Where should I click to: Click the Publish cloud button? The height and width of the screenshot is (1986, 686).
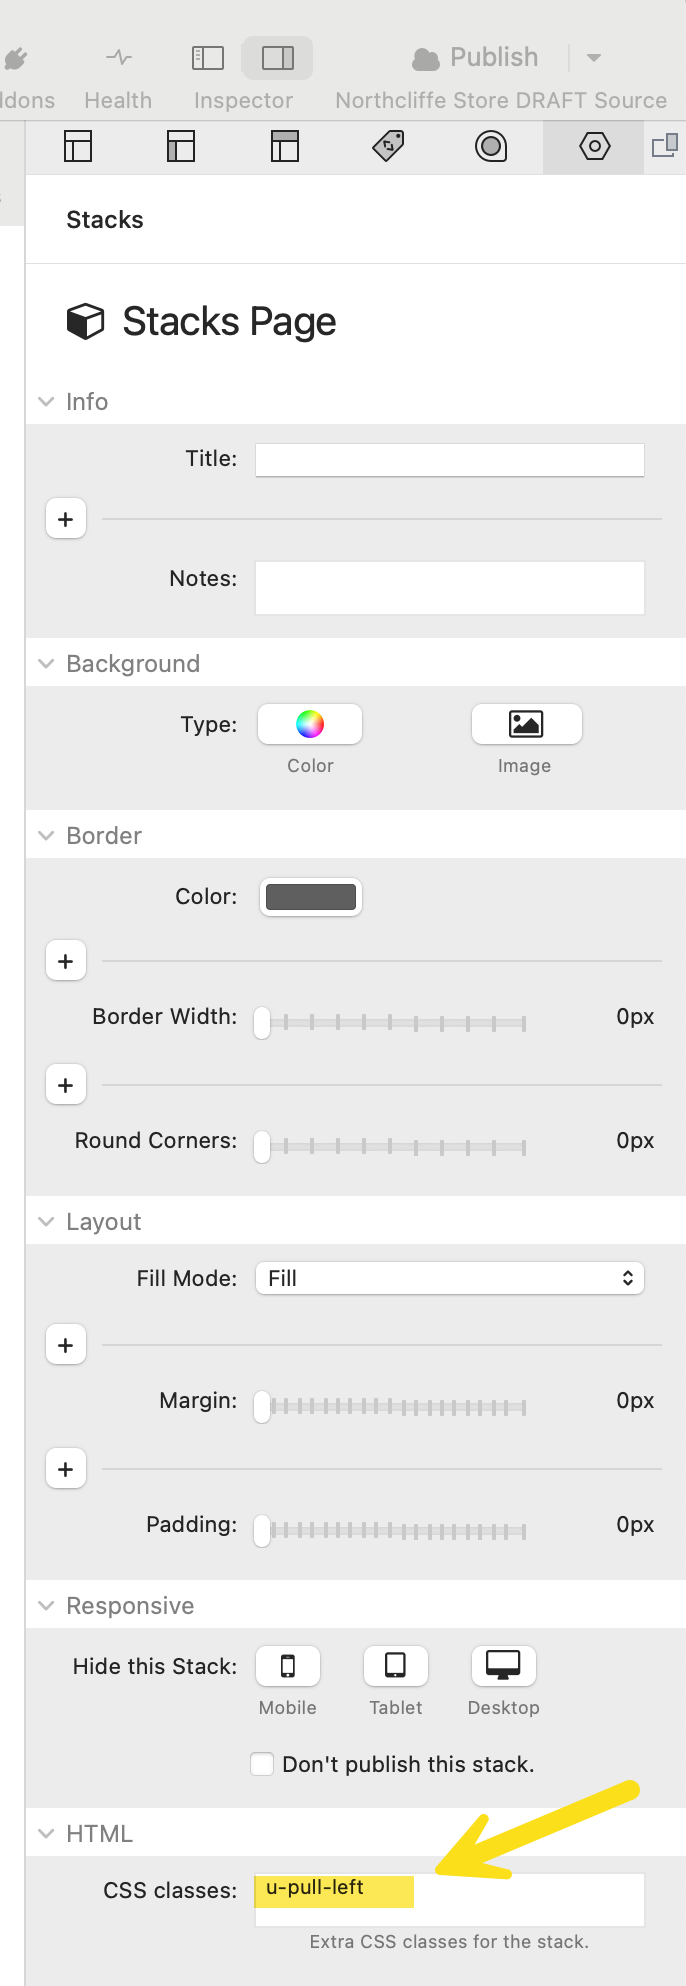[x=475, y=58]
